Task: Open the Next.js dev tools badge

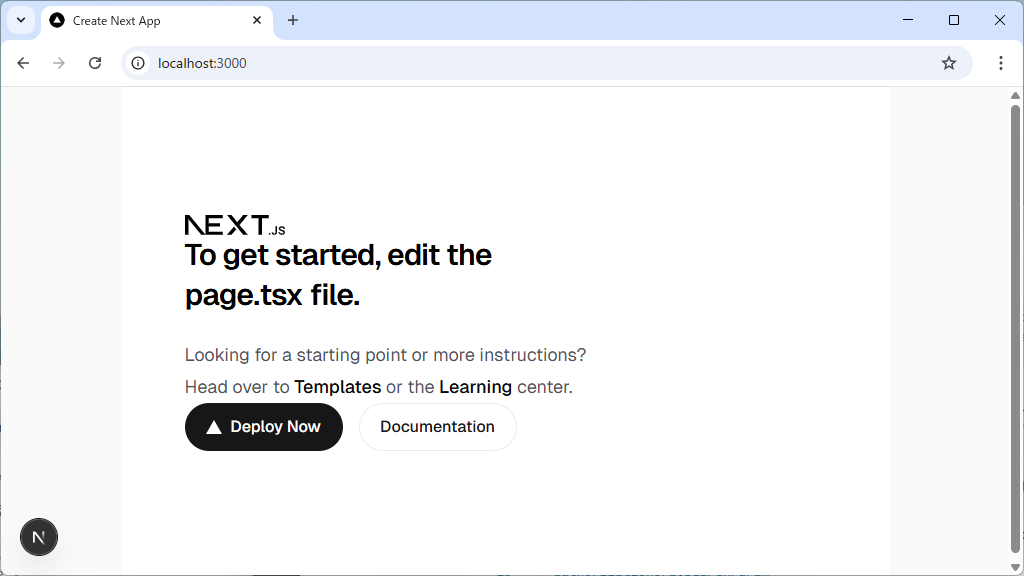Action: tap(39, 537)
